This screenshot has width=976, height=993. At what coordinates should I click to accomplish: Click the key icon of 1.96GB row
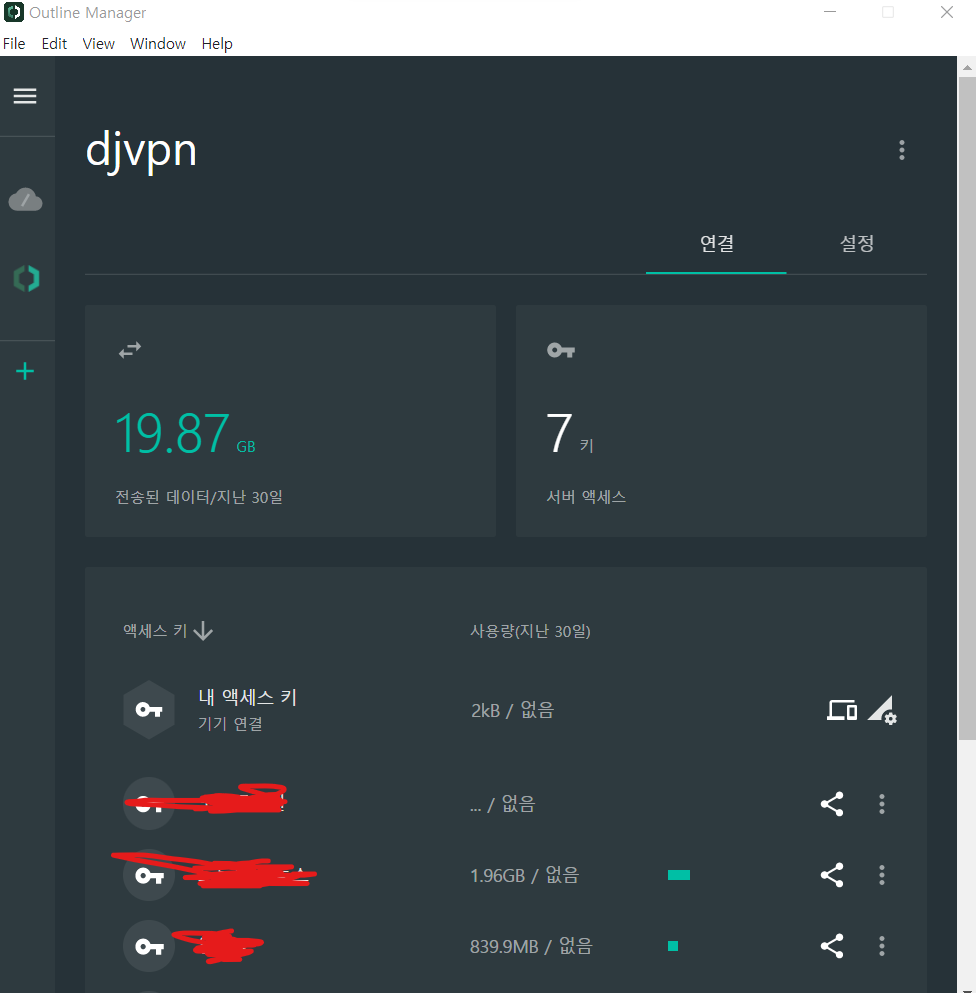[x=149, y=875]
